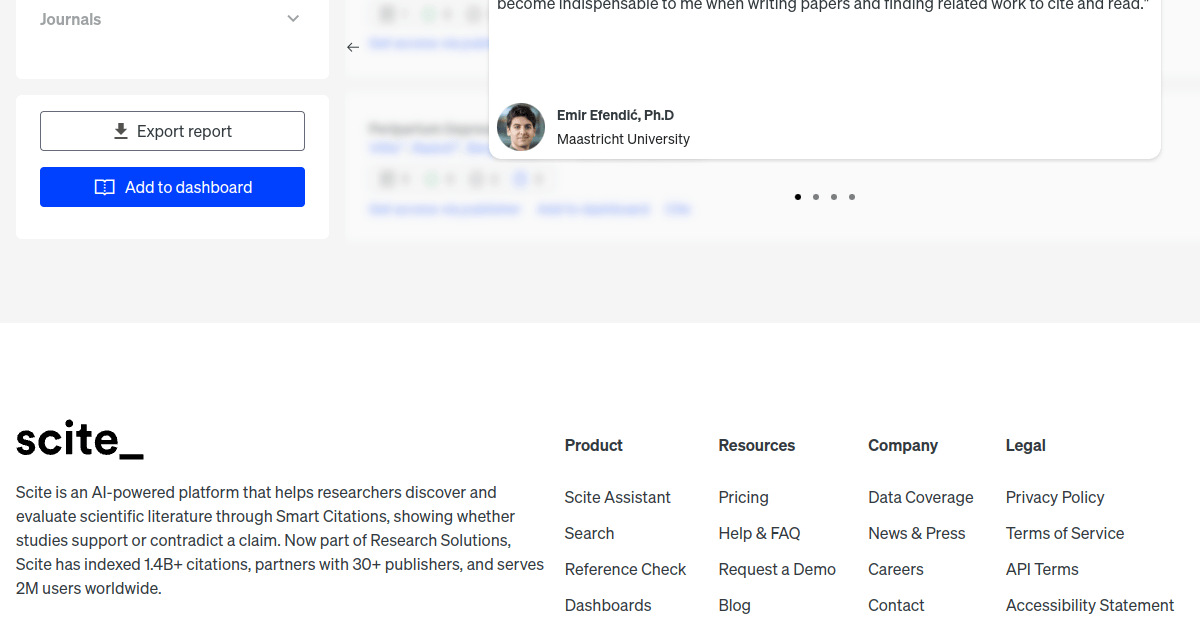Open Reference Check in footer
Viewport: 1200px width, 630px height.
coord(625,569)
